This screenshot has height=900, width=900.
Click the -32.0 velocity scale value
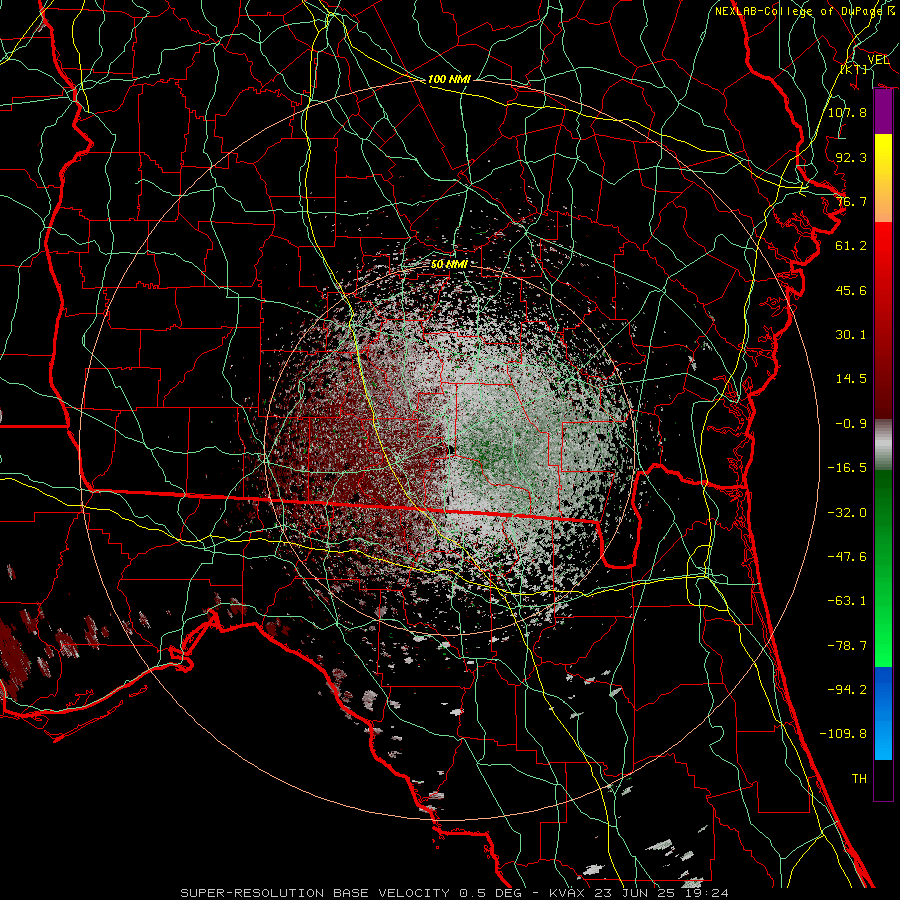847,513
